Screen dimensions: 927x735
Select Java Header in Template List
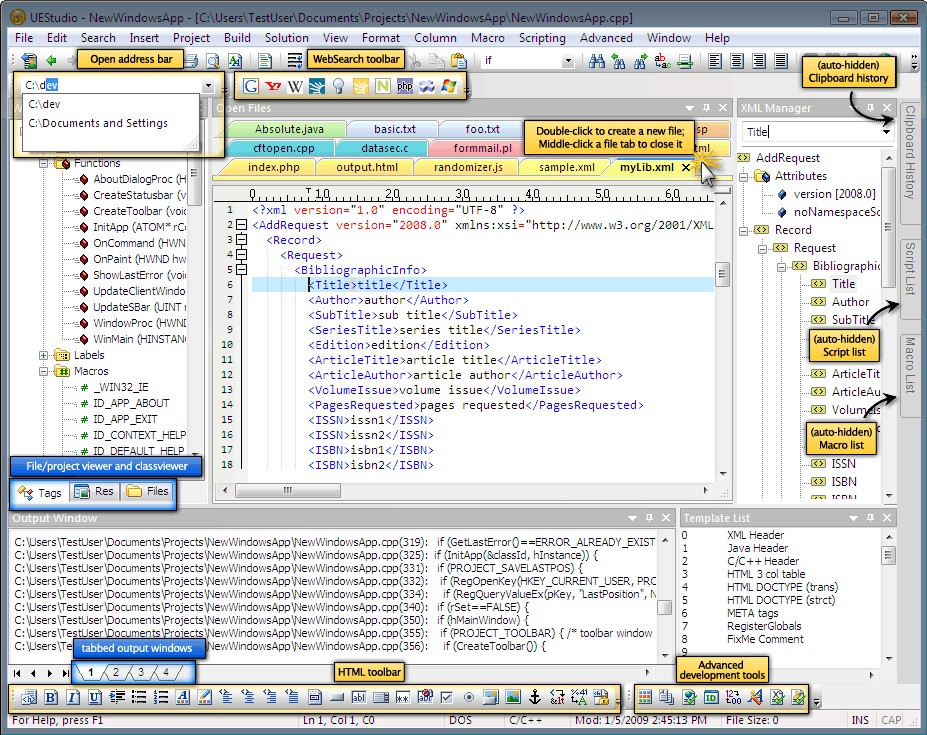pyautogui.click(x=757, y=548)
